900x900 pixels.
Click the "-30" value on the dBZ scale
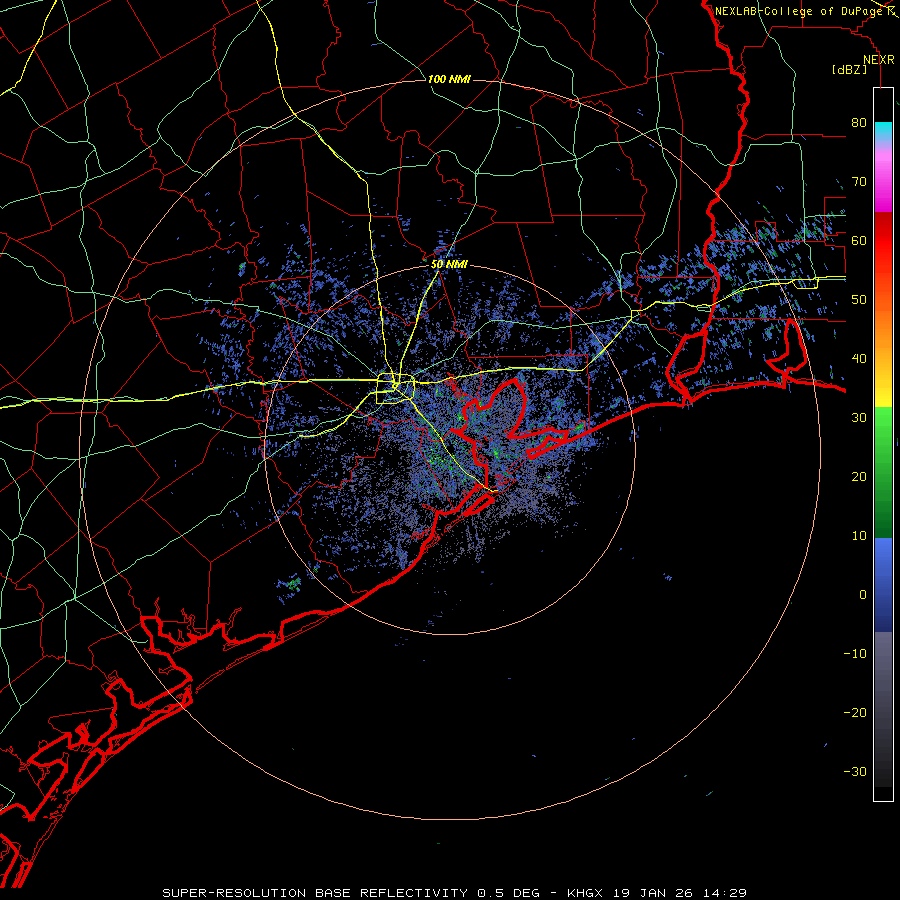coord(855,772)
